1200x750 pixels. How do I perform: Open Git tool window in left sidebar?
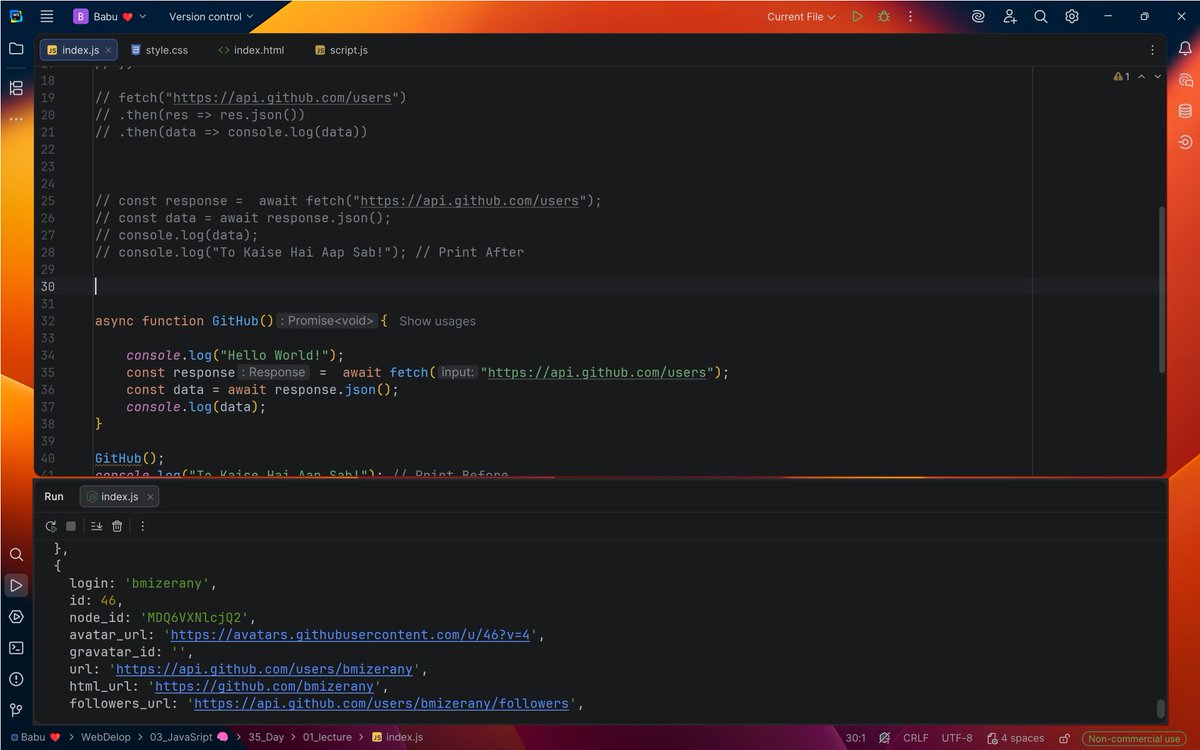pos(16,710)
